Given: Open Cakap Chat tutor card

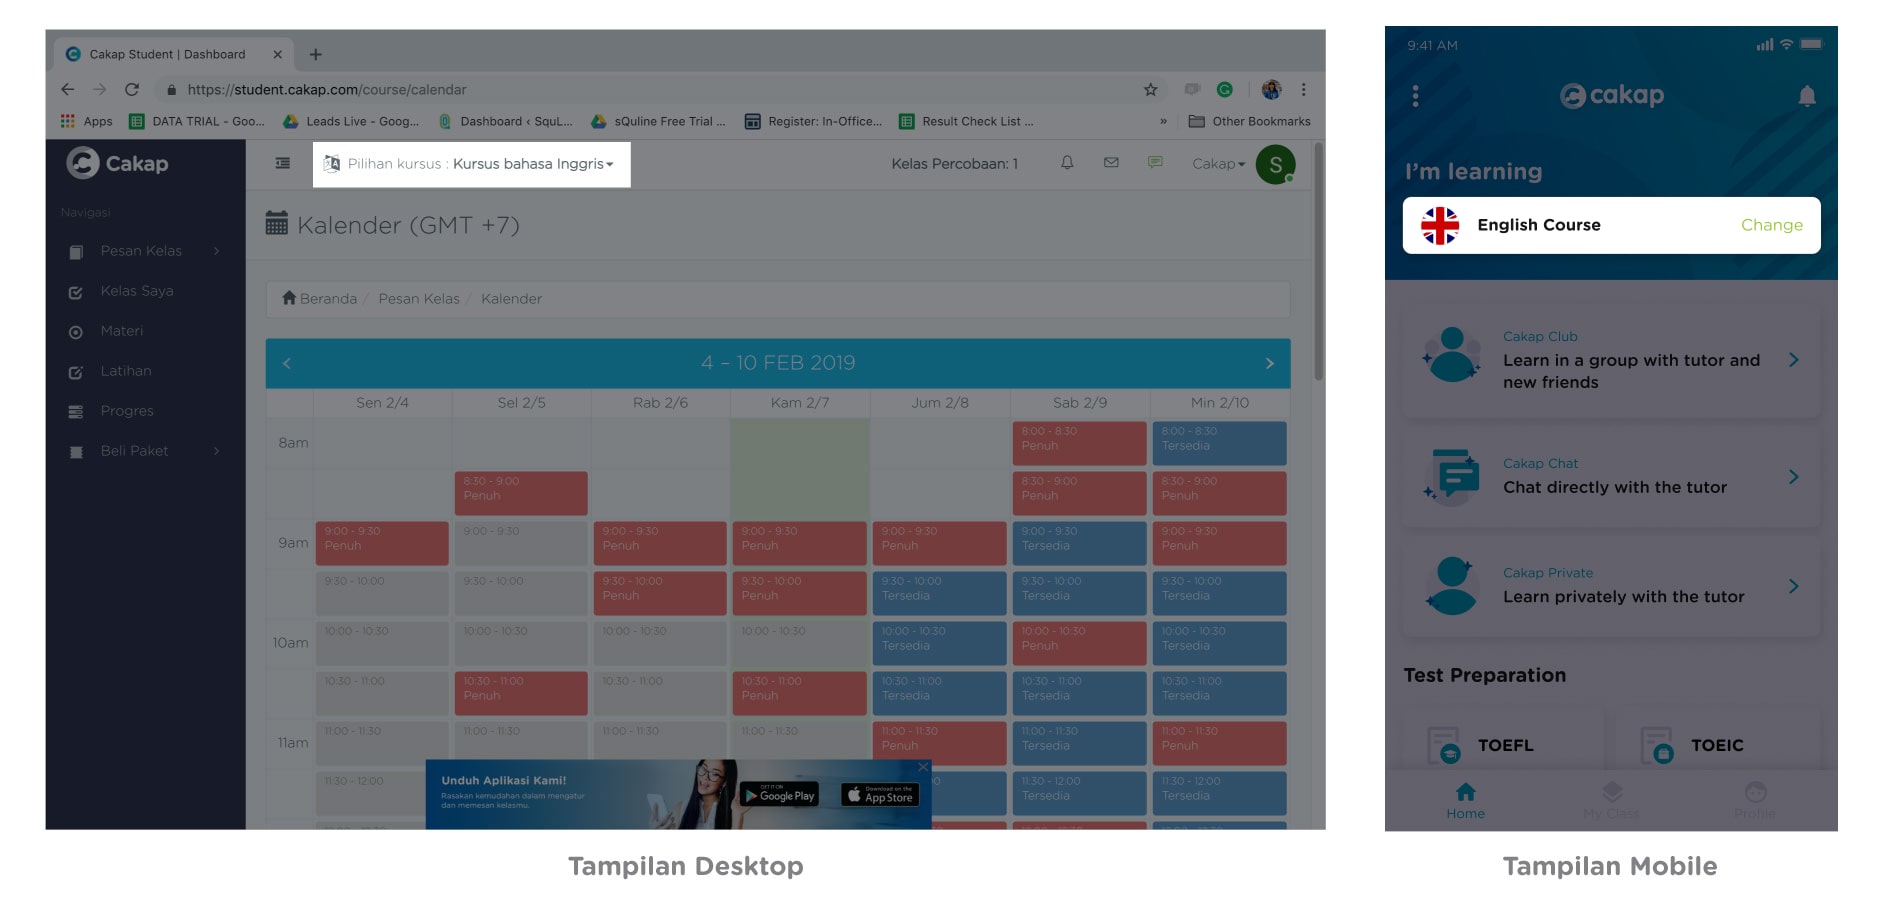Looking at the screenshot, I should (1611, 477).
